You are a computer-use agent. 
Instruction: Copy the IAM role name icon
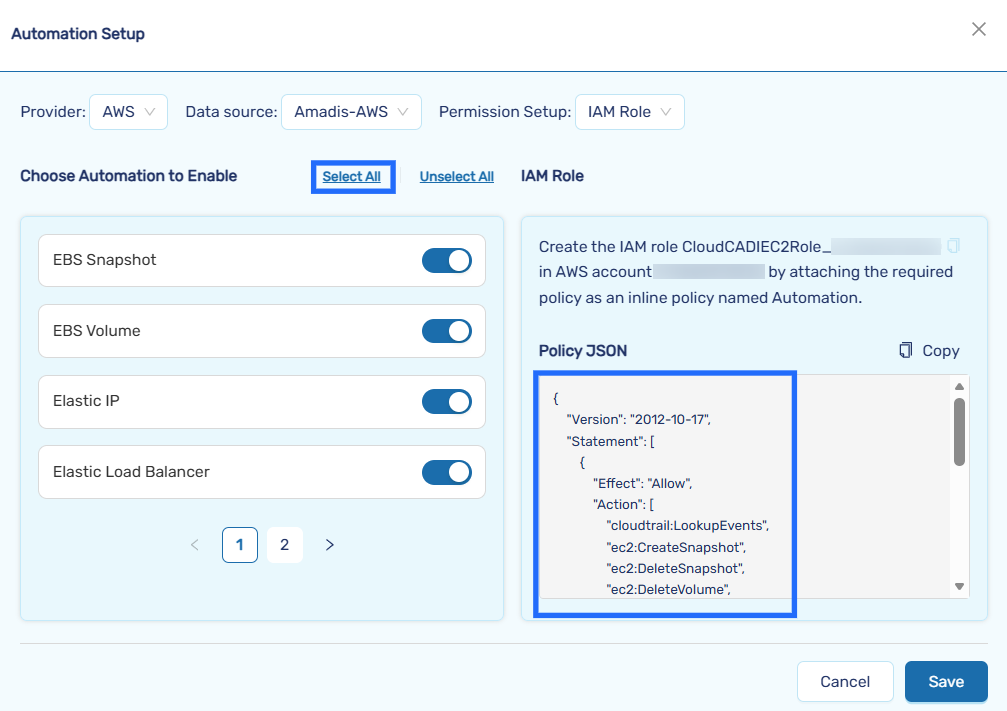[x=953, y=245]
